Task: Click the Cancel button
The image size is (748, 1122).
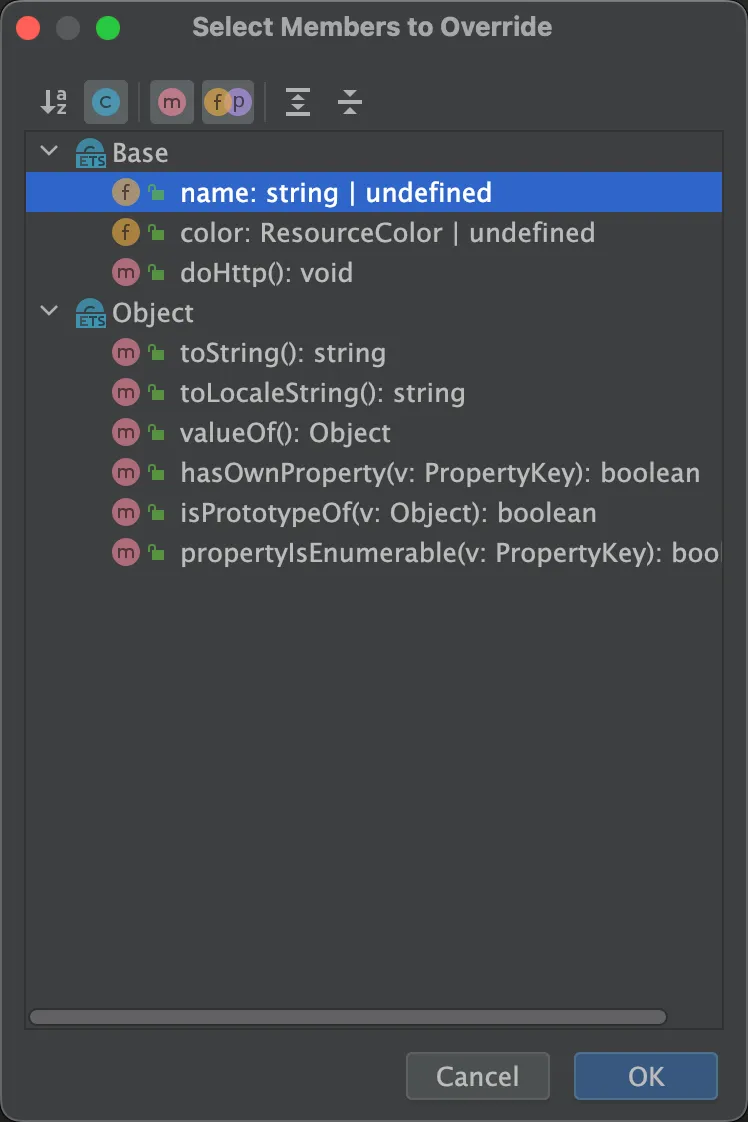Action: tap(477, 1076)
